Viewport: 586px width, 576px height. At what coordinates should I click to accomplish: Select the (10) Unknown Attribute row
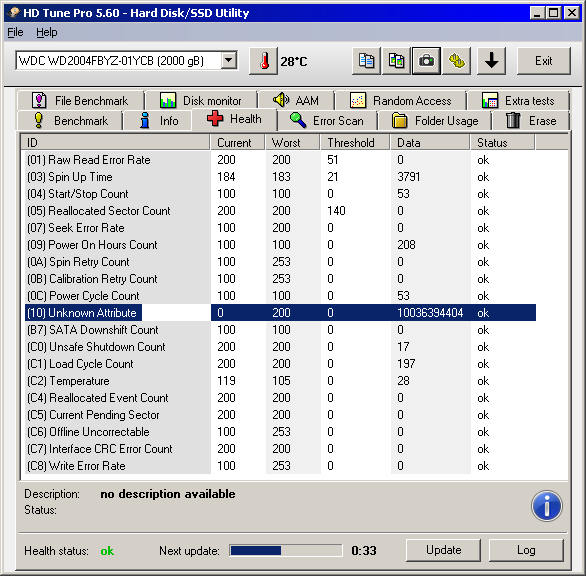[280, 312]
